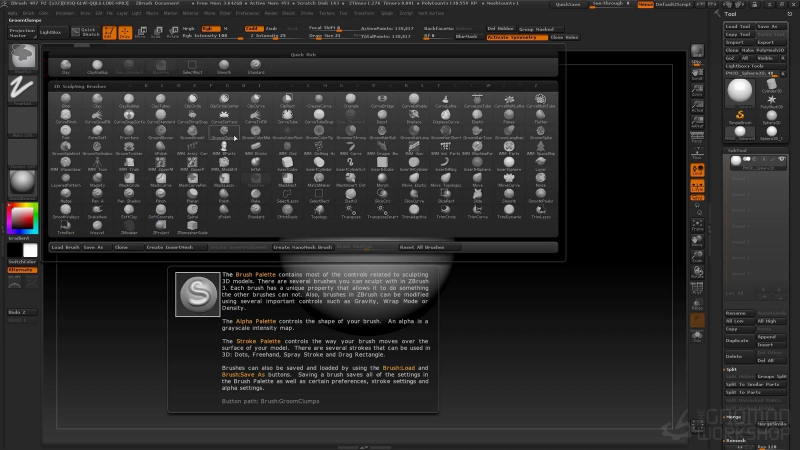800x450 pixels.
Task: Select Standard brush in the Quick Pick row
Action: tap(256, 67)
